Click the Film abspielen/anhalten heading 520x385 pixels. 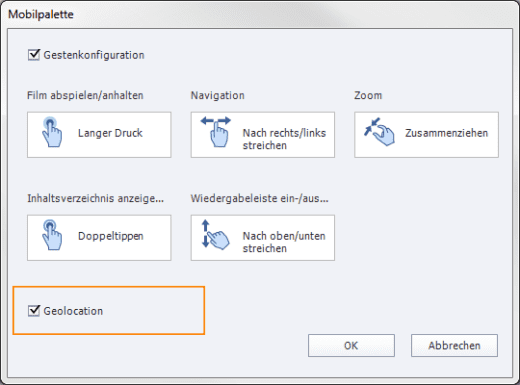85,95
